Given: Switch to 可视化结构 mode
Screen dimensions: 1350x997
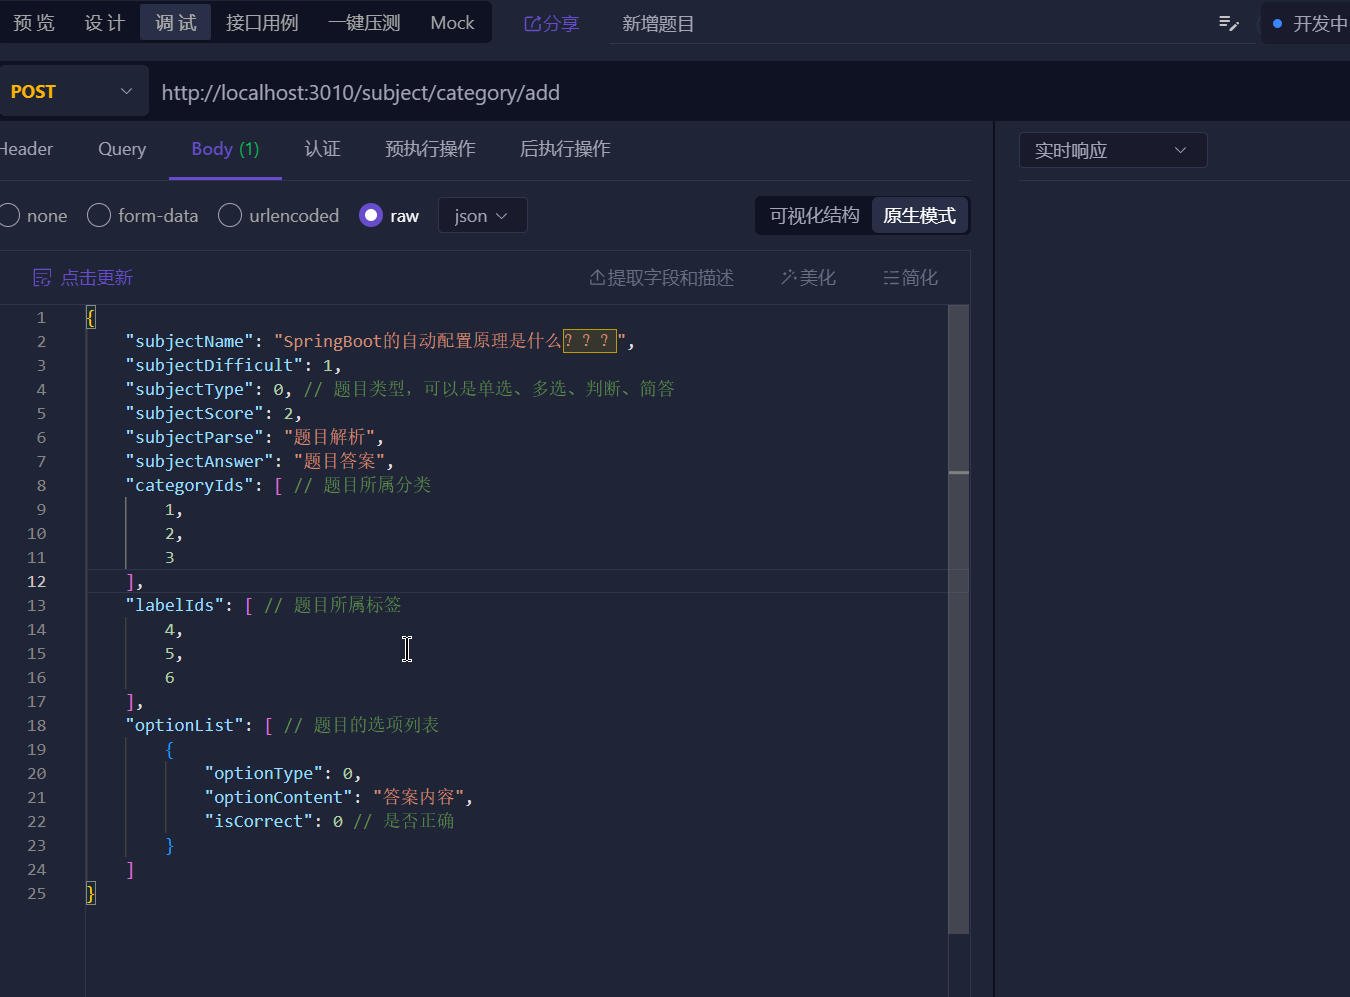Looking at the screenshot, I should [814, 216].
